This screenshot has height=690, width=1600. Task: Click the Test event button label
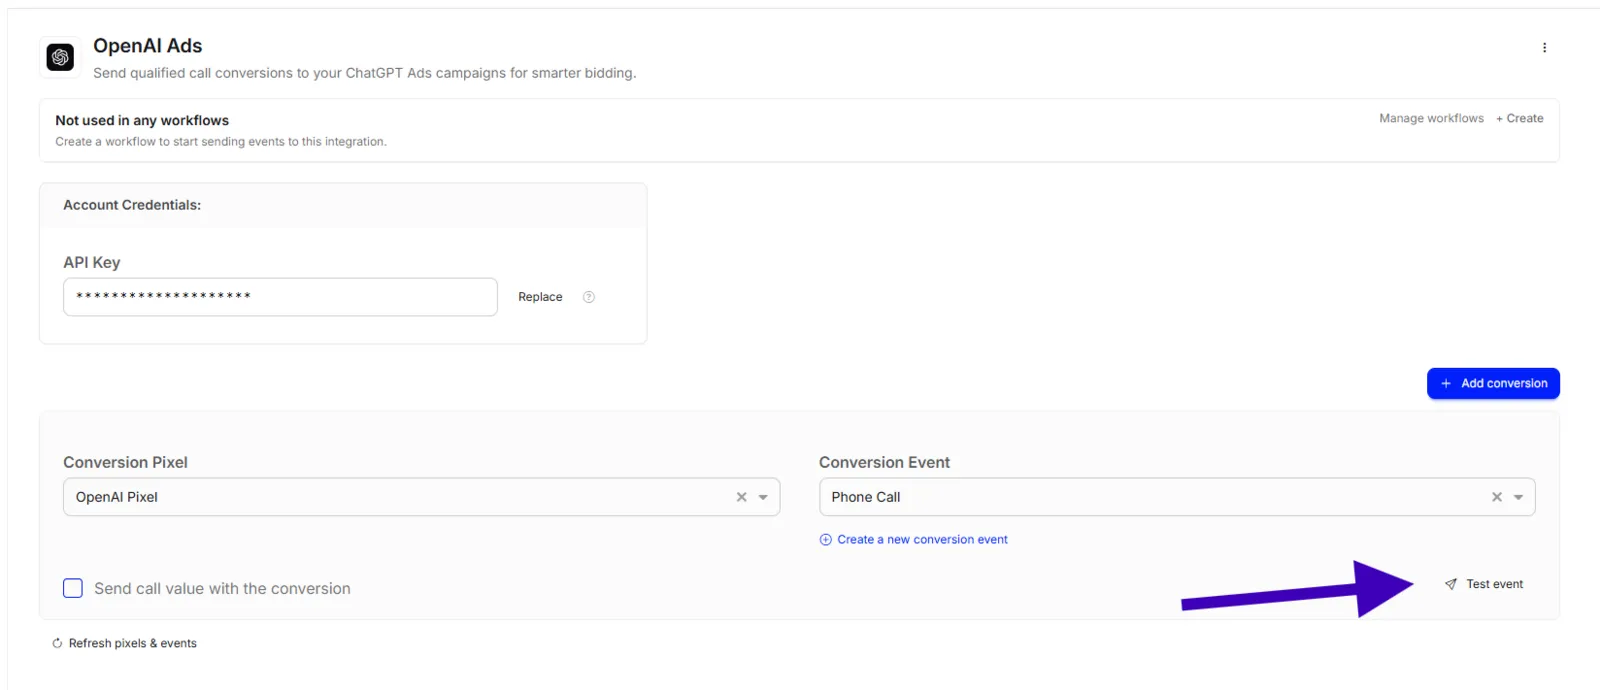click(1494, 584)
